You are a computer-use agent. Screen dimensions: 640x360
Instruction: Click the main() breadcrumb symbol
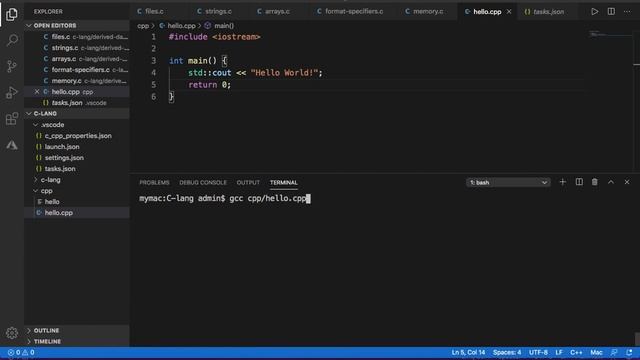point(220,26)
